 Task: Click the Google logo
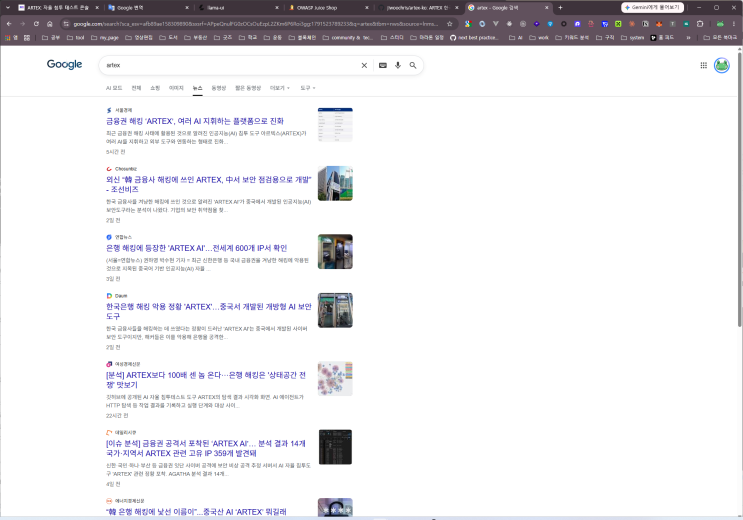pyautogui.click(x=64, y=64)
